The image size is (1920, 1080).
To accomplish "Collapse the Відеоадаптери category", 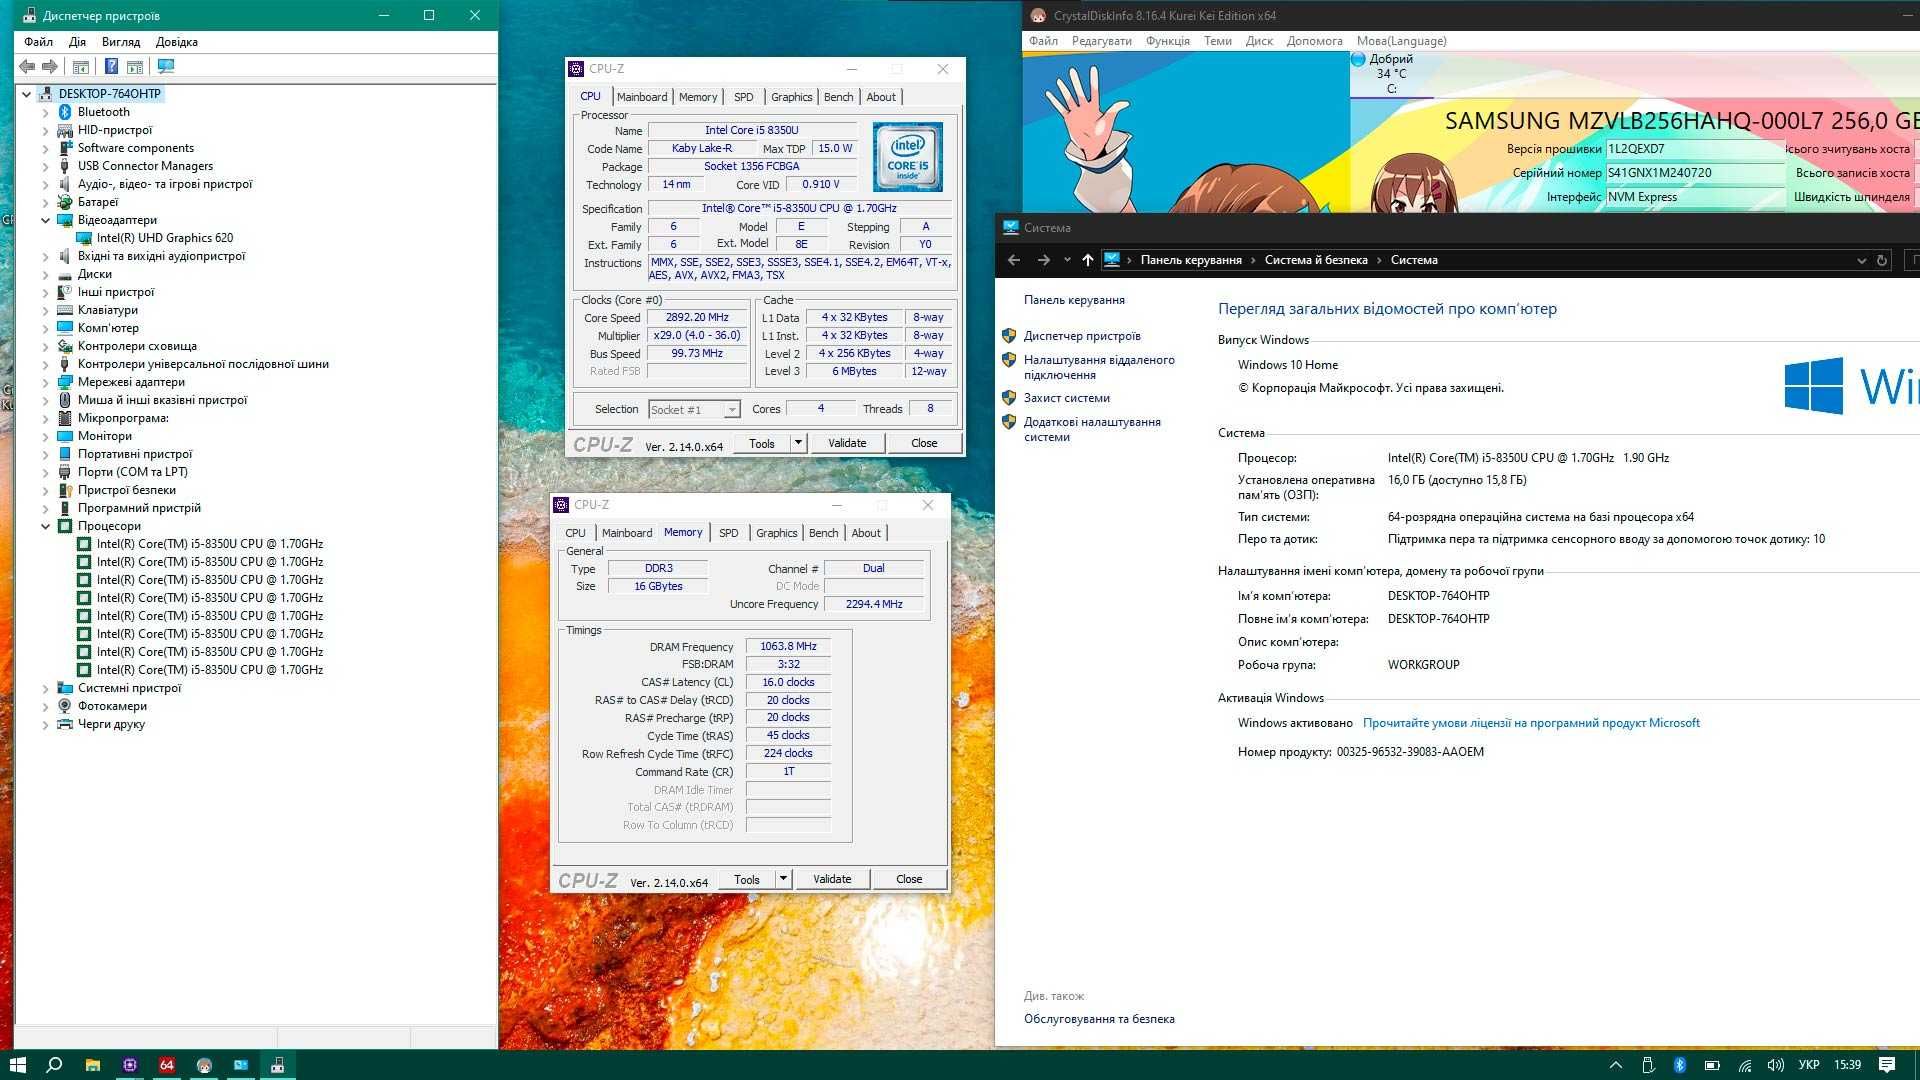I will pyautogui.click(x=45, y=220).
